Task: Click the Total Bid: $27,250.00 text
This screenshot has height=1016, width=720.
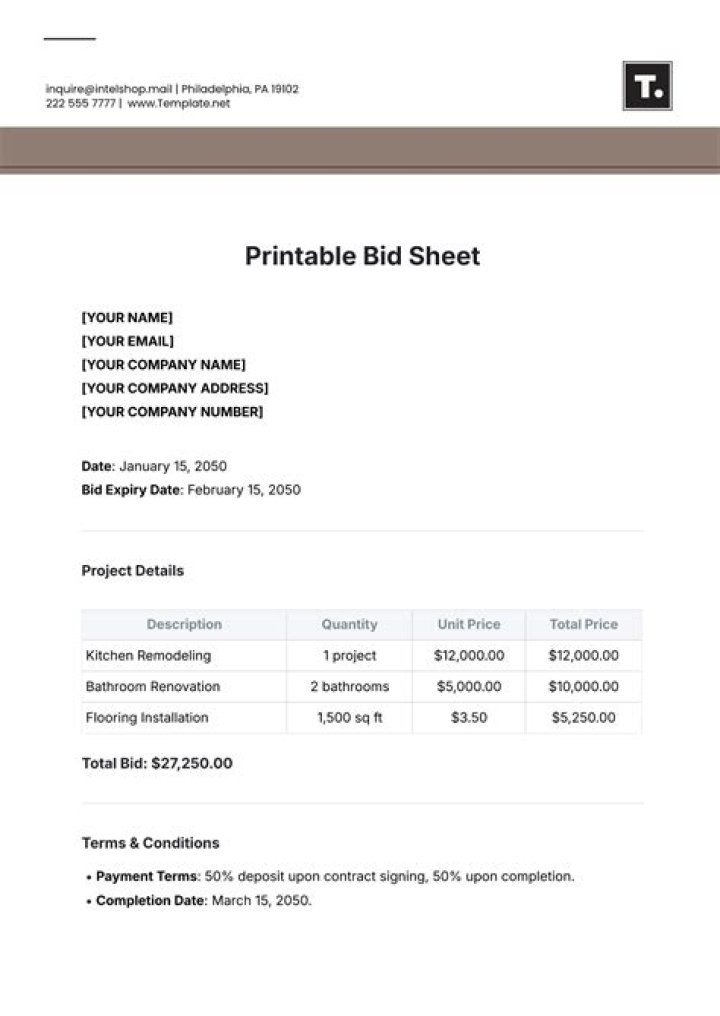Action: point(157,763)
